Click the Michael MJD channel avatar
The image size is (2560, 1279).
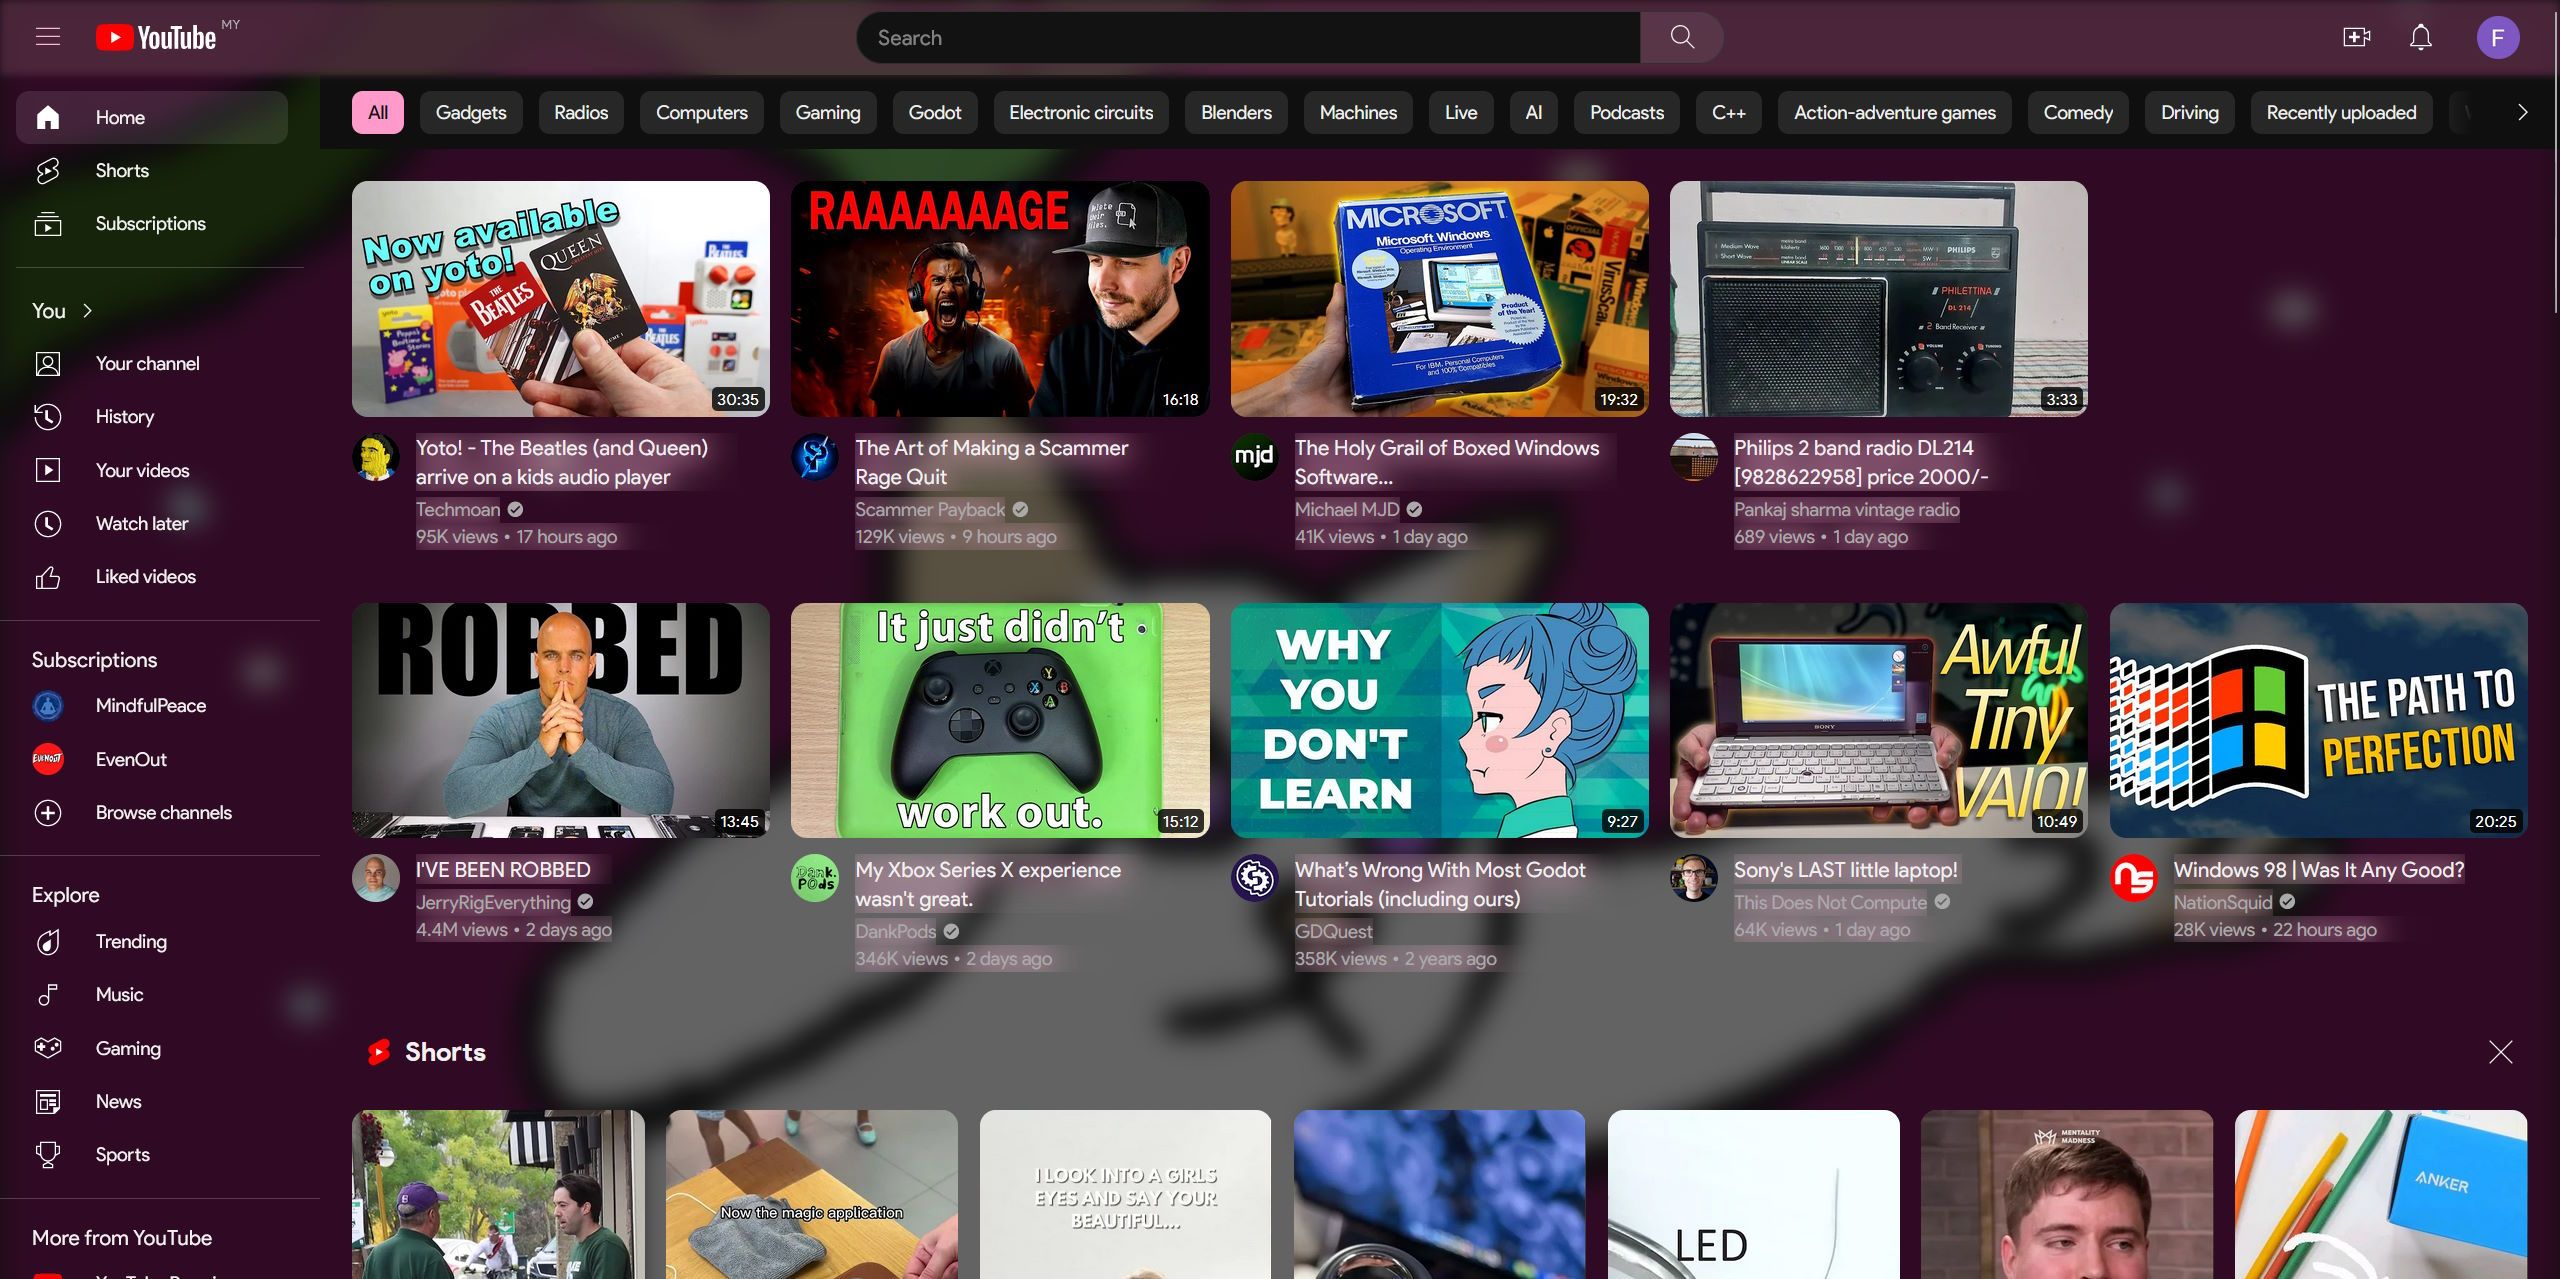[x=1255, y=458]
